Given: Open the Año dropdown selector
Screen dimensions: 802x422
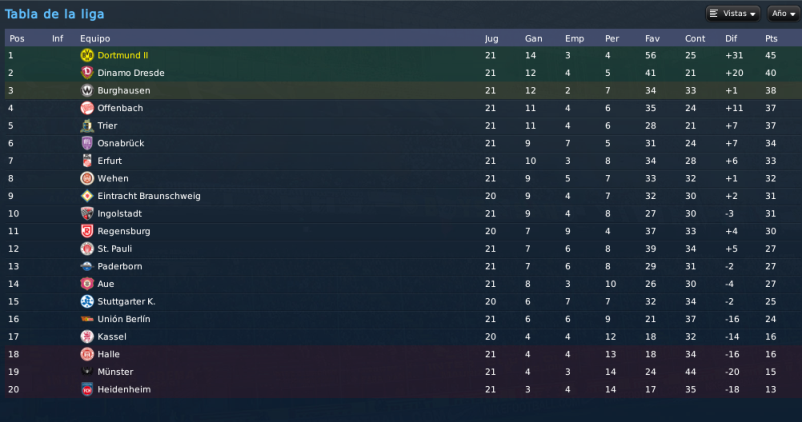Looking at the screenshot, I should (x=783, y=14).
